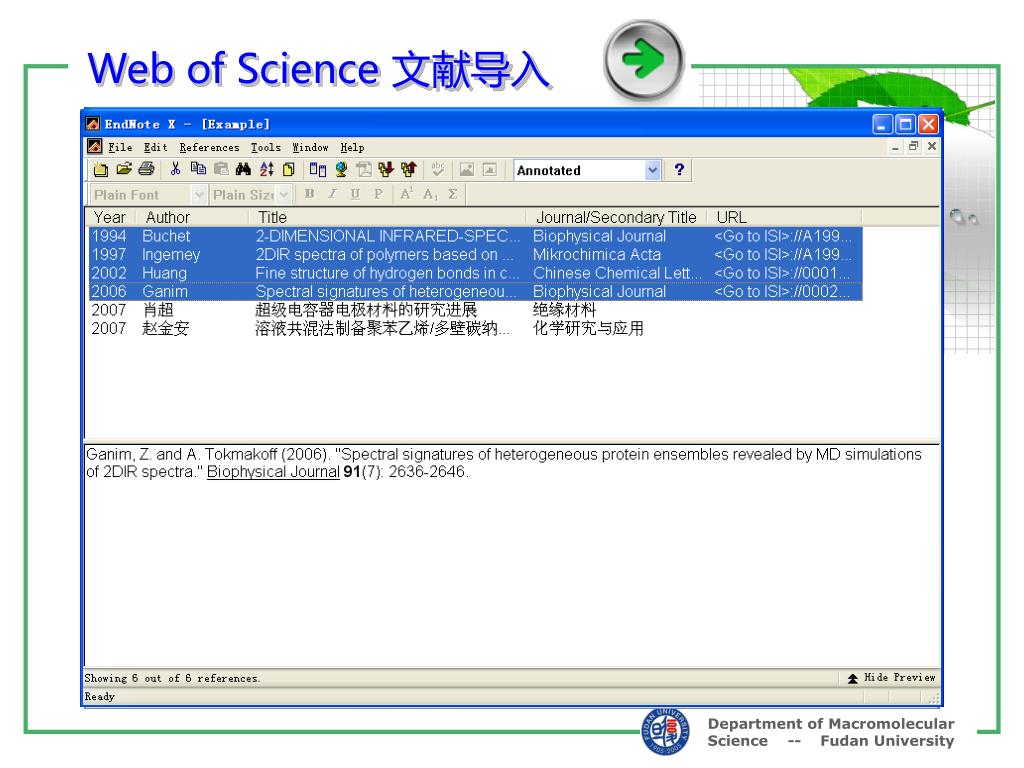Sort by the Title column header

coord(387,217)
